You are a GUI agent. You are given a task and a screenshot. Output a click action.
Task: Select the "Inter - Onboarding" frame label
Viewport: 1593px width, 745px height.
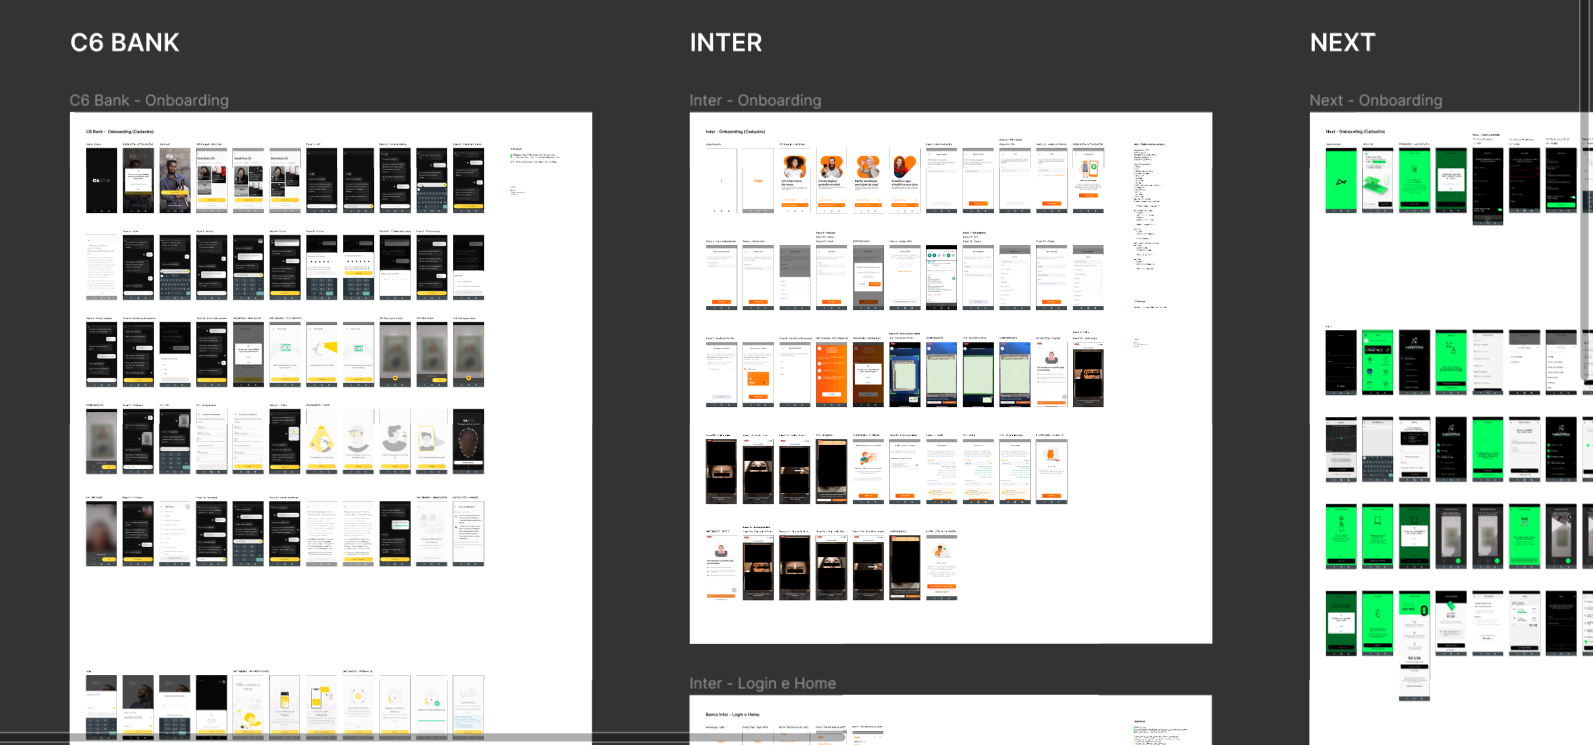point(755,100)
